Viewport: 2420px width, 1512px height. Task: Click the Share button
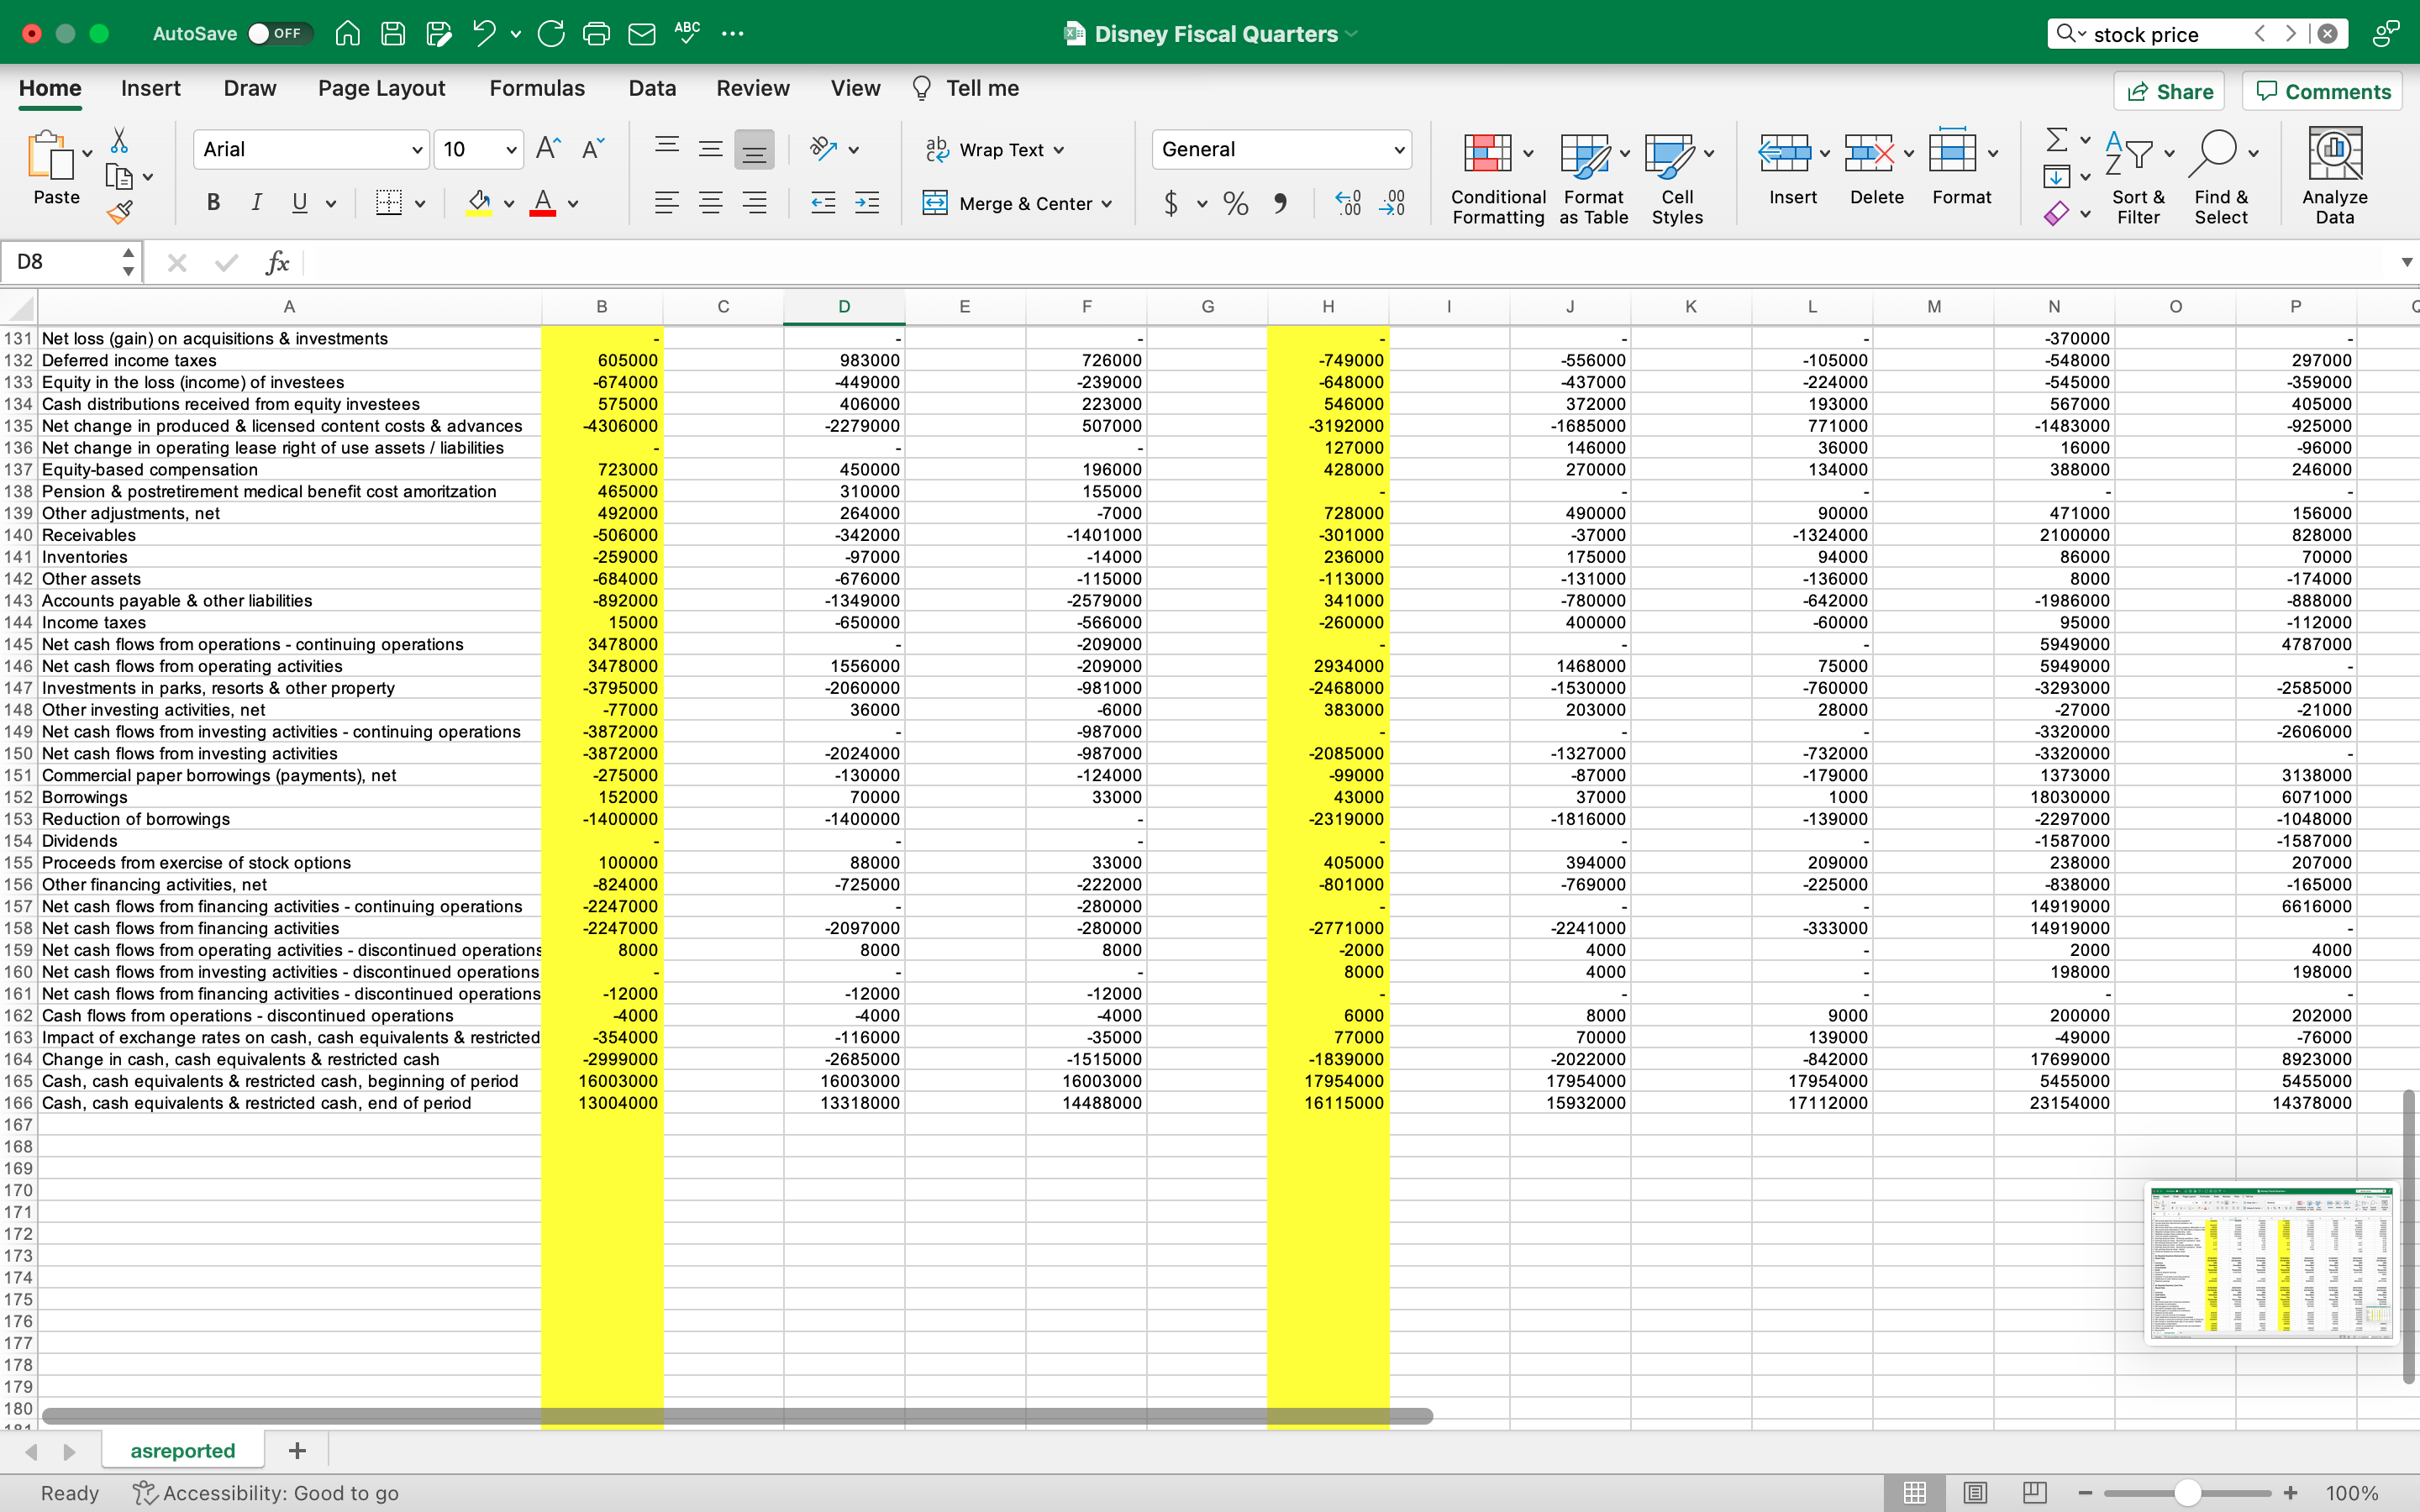(2170, 91)
